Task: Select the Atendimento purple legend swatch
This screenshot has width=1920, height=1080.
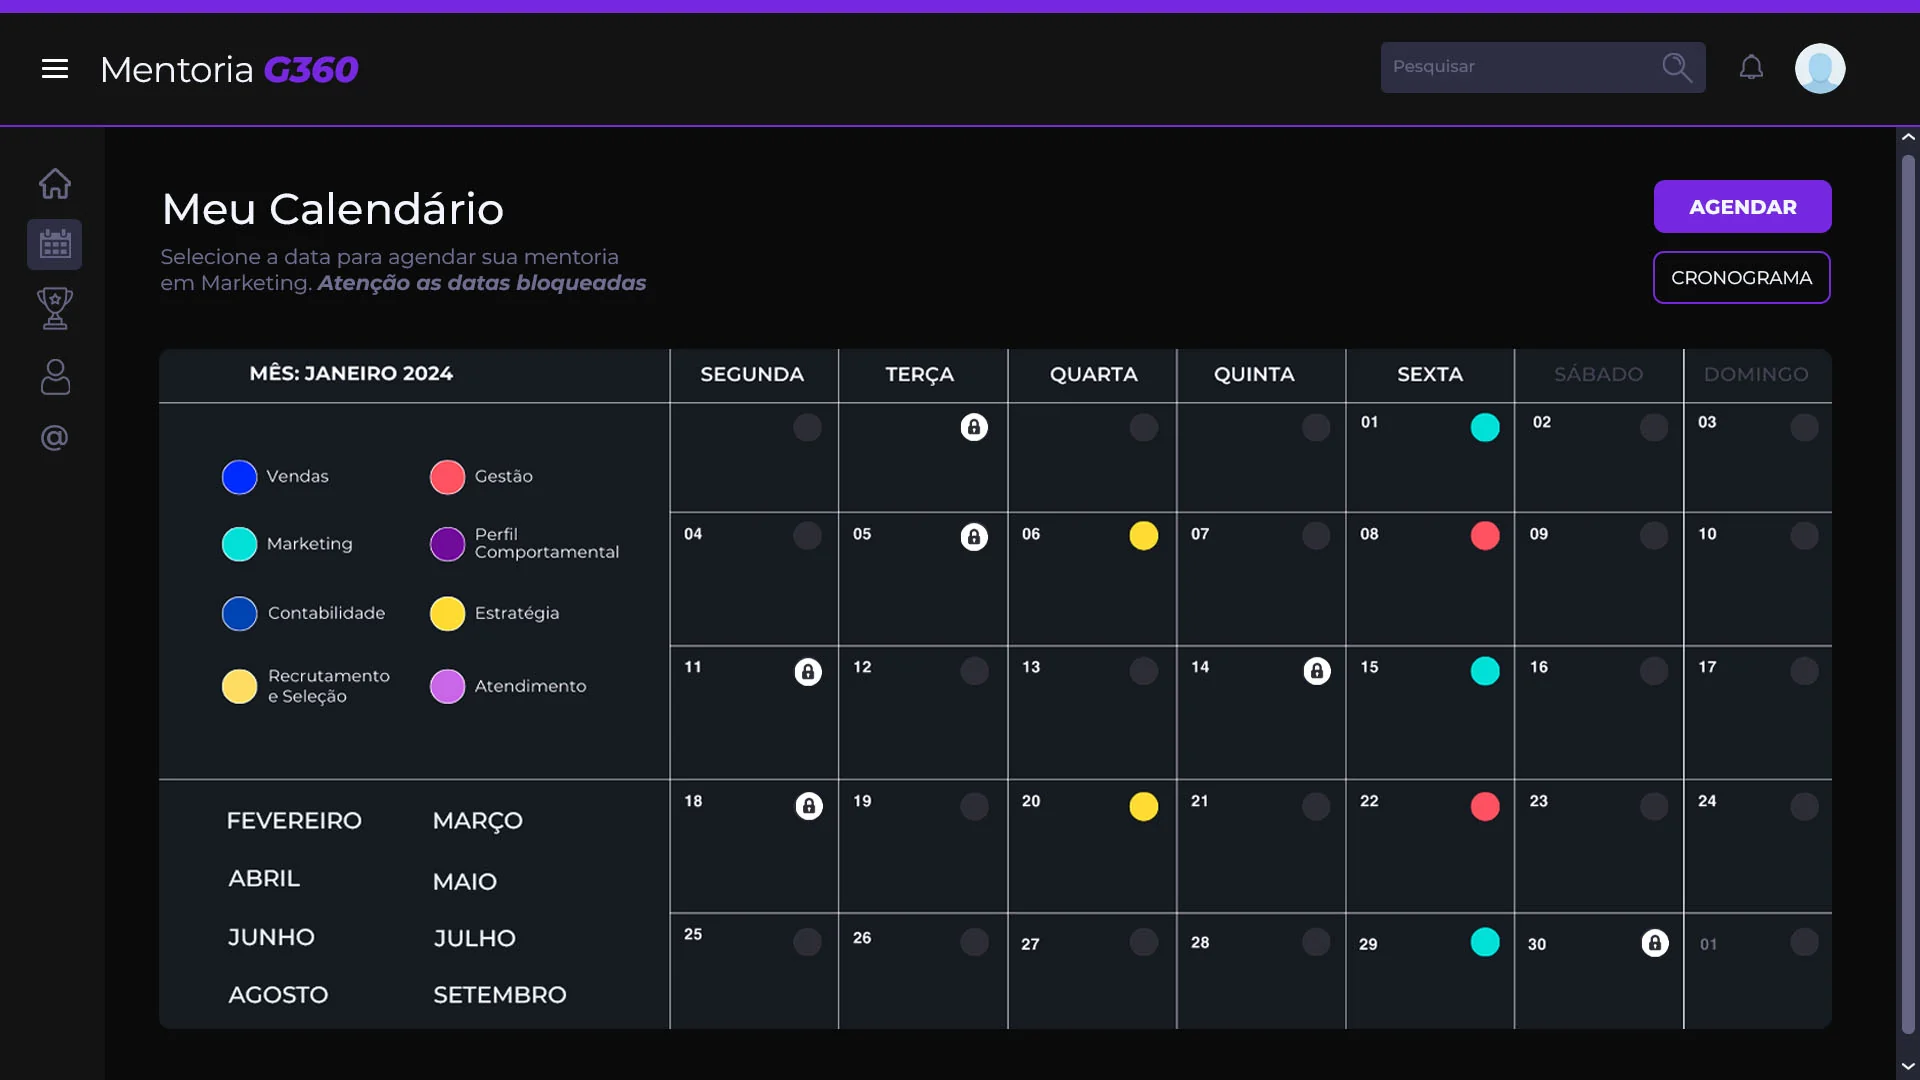Action: click(448, 686)
